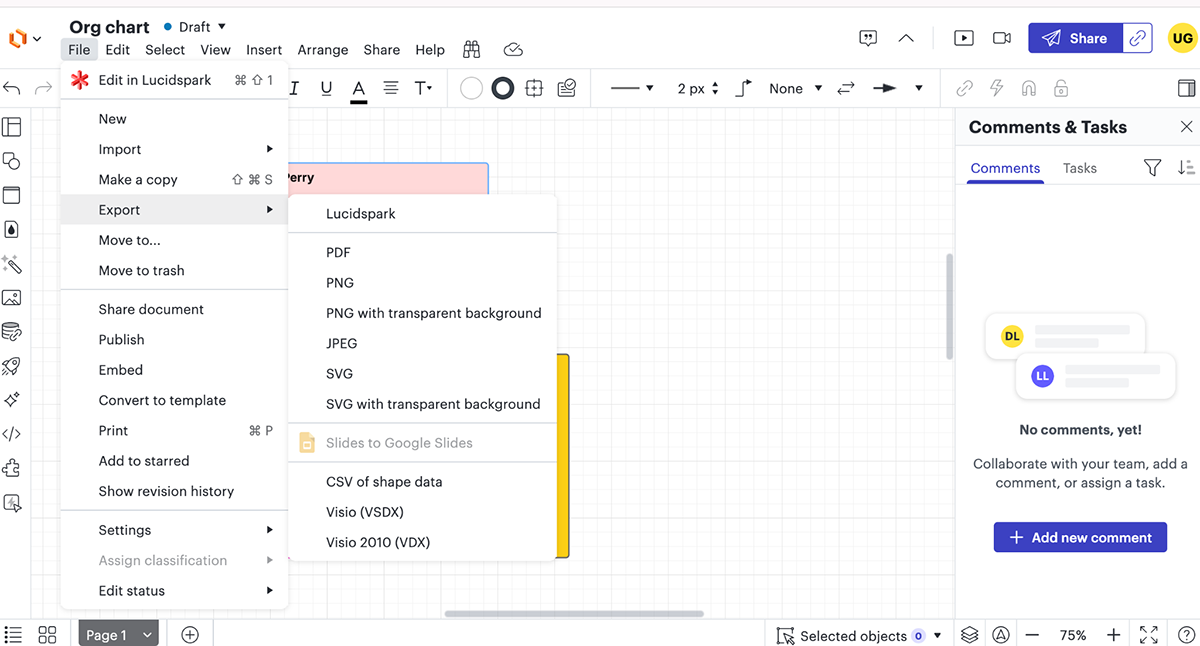Viewport: 1200px width, 646px height.
Task: Open the layers icon in bottom bar
Action: pos(969,635)
